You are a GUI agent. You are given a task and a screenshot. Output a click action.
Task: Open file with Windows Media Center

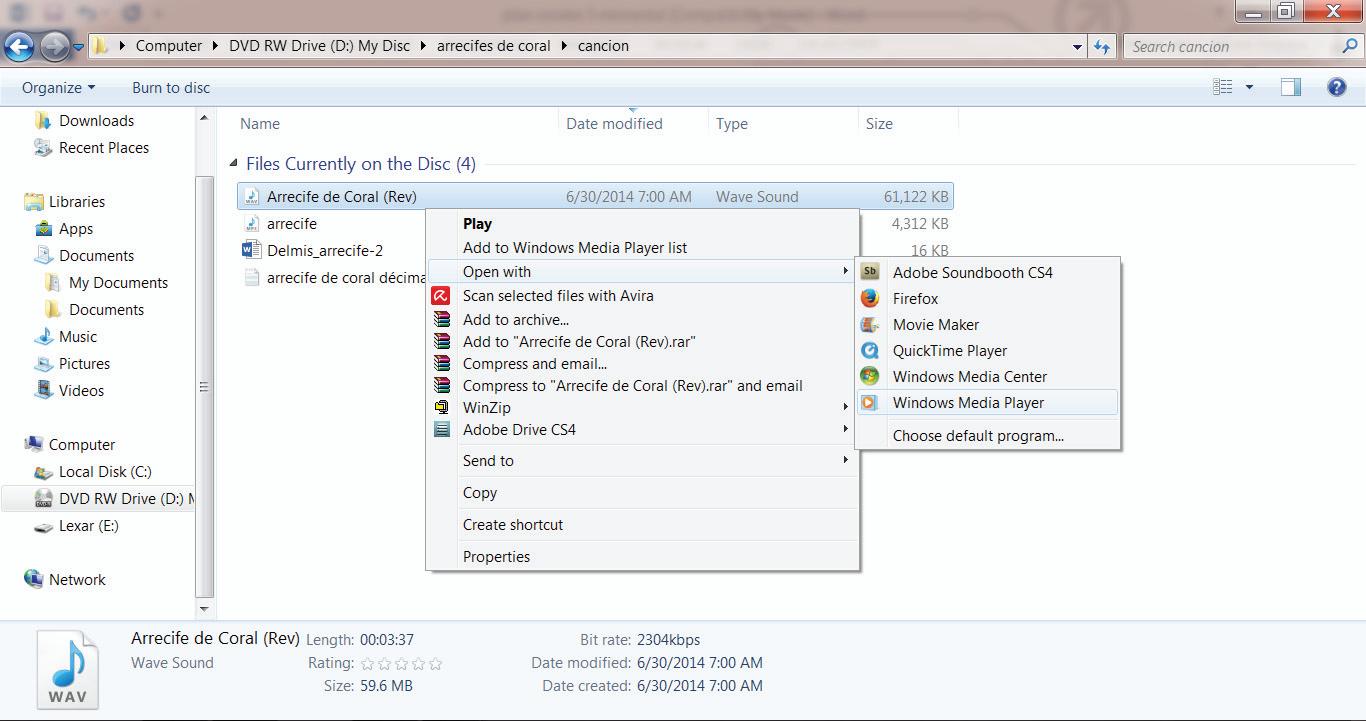(x=988, y=377)
